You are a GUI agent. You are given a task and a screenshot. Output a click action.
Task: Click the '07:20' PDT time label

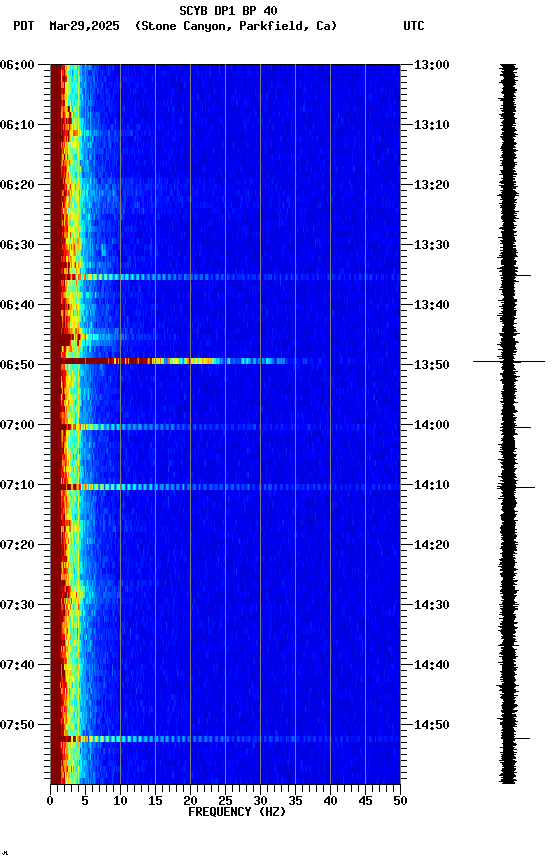(x=17, y=546)
